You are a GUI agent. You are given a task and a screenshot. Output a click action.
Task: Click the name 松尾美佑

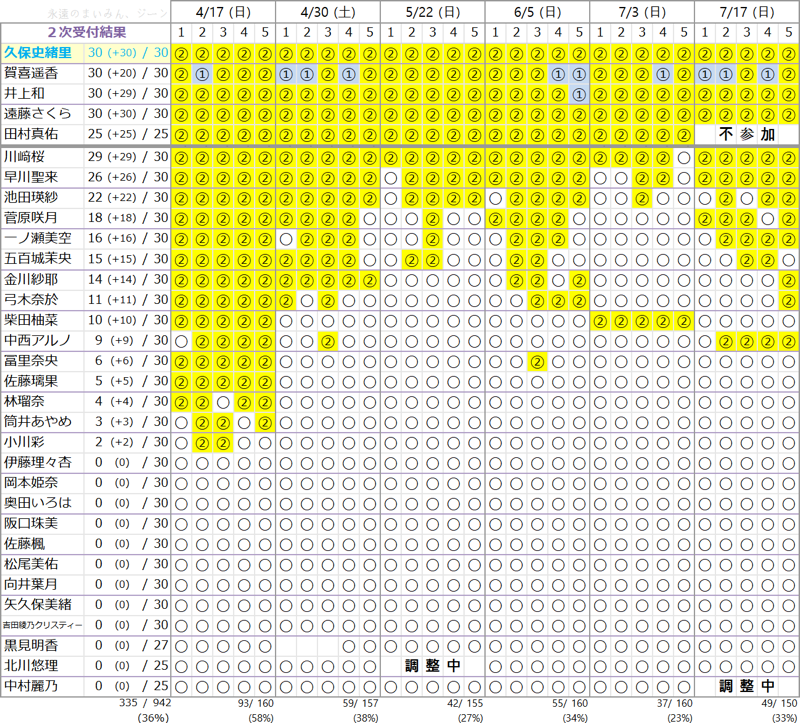(31, 564)
